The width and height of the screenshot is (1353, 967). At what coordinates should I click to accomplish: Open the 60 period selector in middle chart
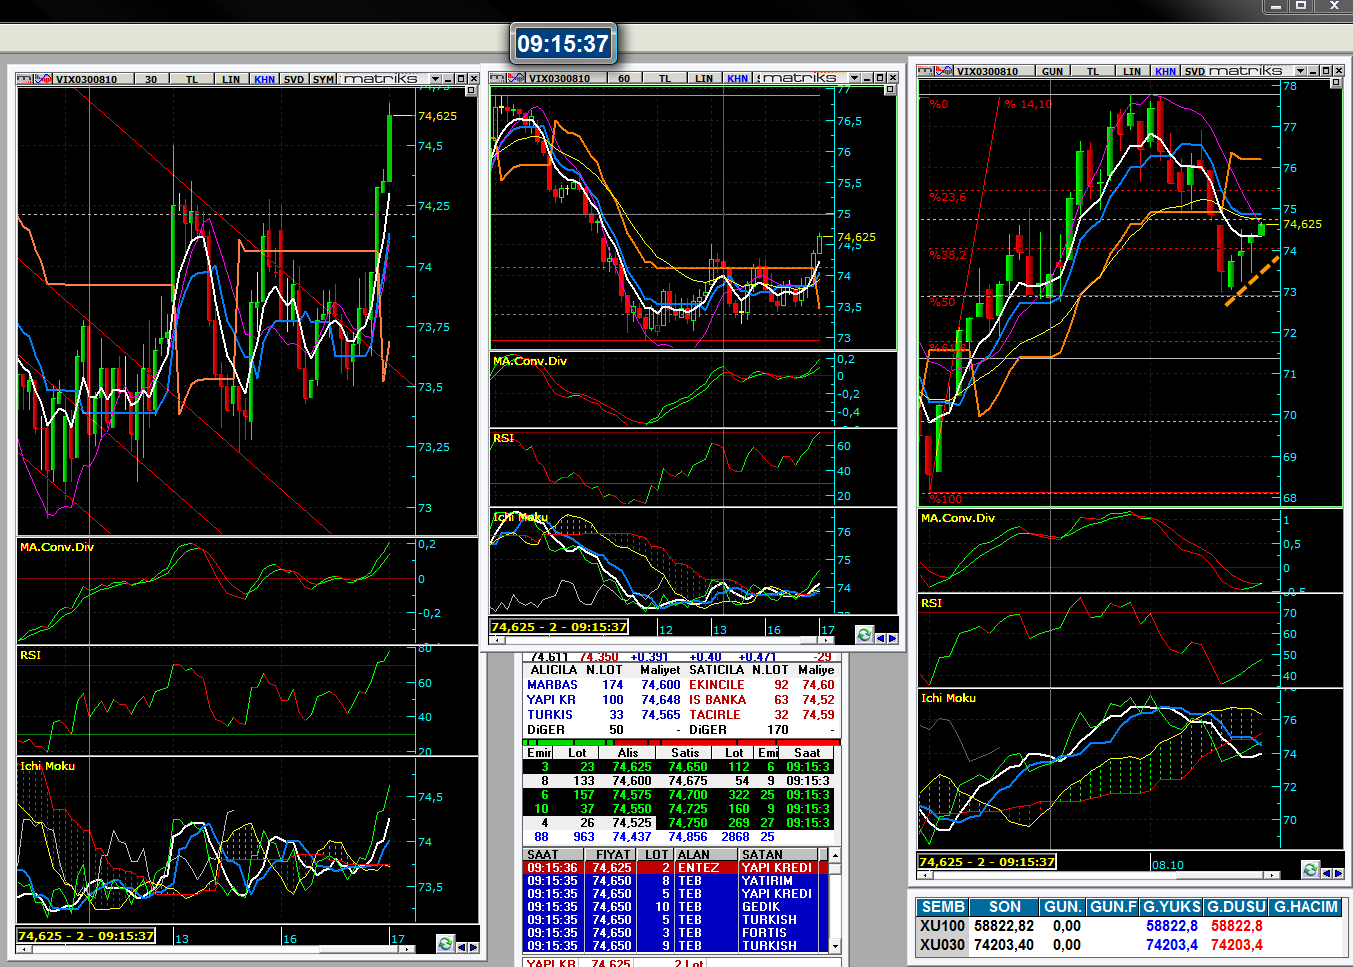click(x=624, y=78)
